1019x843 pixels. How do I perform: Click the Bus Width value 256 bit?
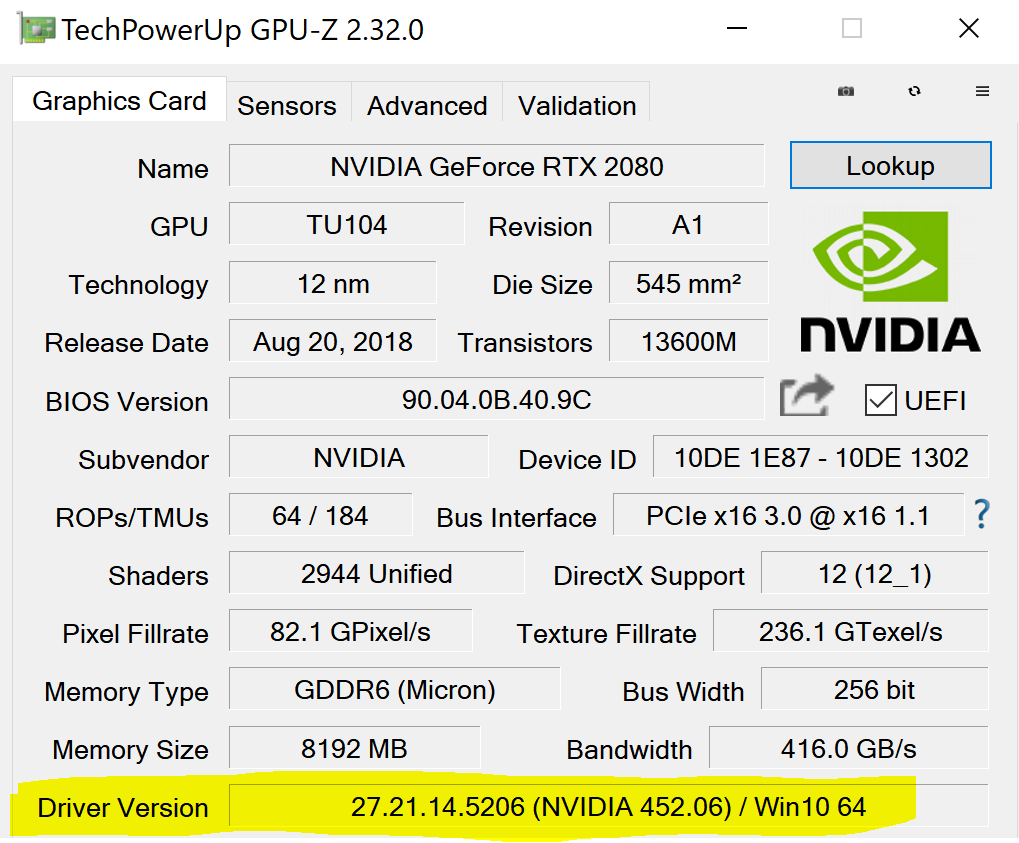[x=875, y=689]
